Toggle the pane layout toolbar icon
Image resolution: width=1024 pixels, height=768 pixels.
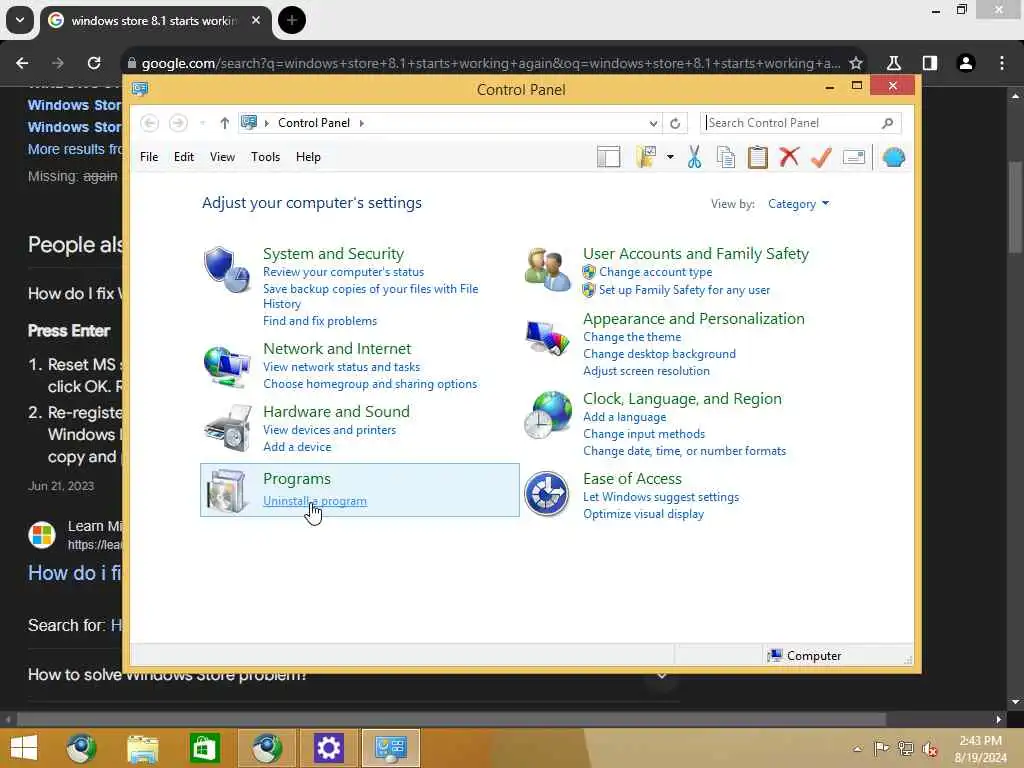608,157
